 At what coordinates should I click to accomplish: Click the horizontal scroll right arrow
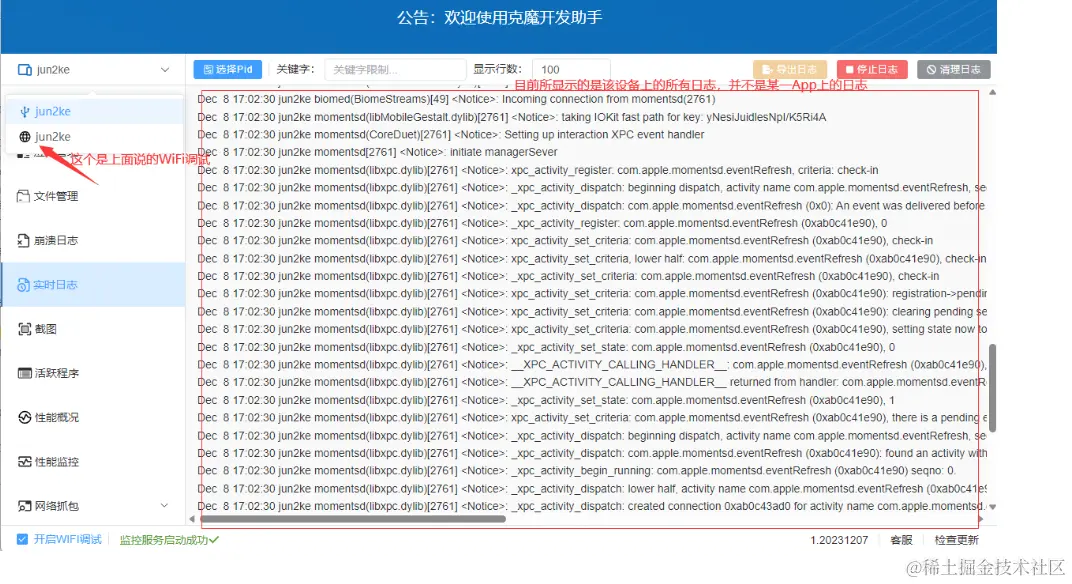point(981,519)
